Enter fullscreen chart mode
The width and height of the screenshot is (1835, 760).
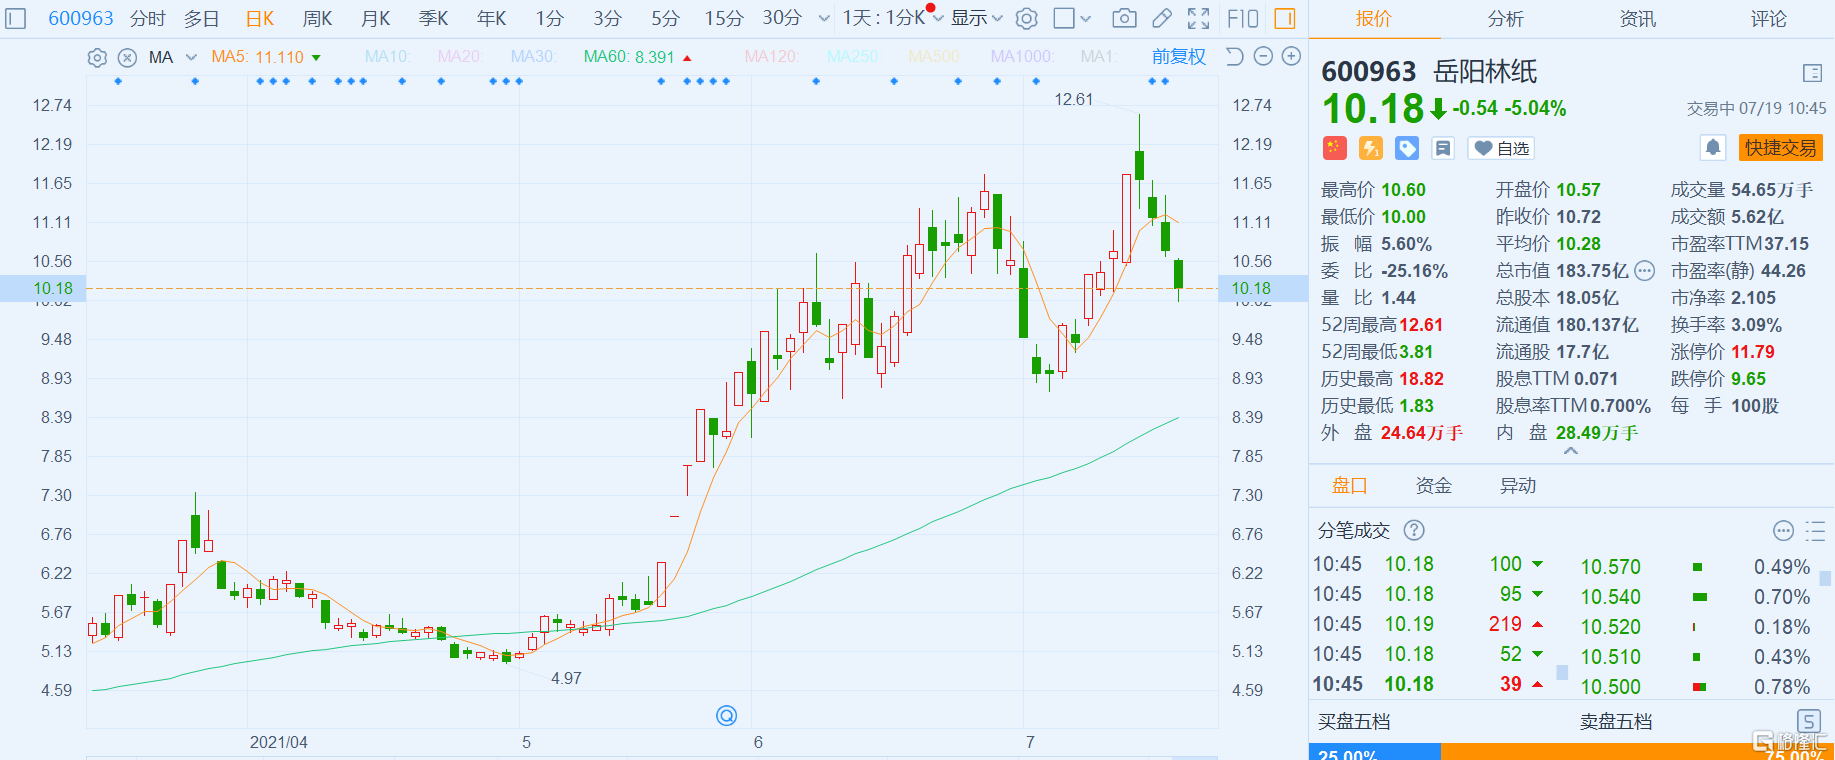(1198, 18)
